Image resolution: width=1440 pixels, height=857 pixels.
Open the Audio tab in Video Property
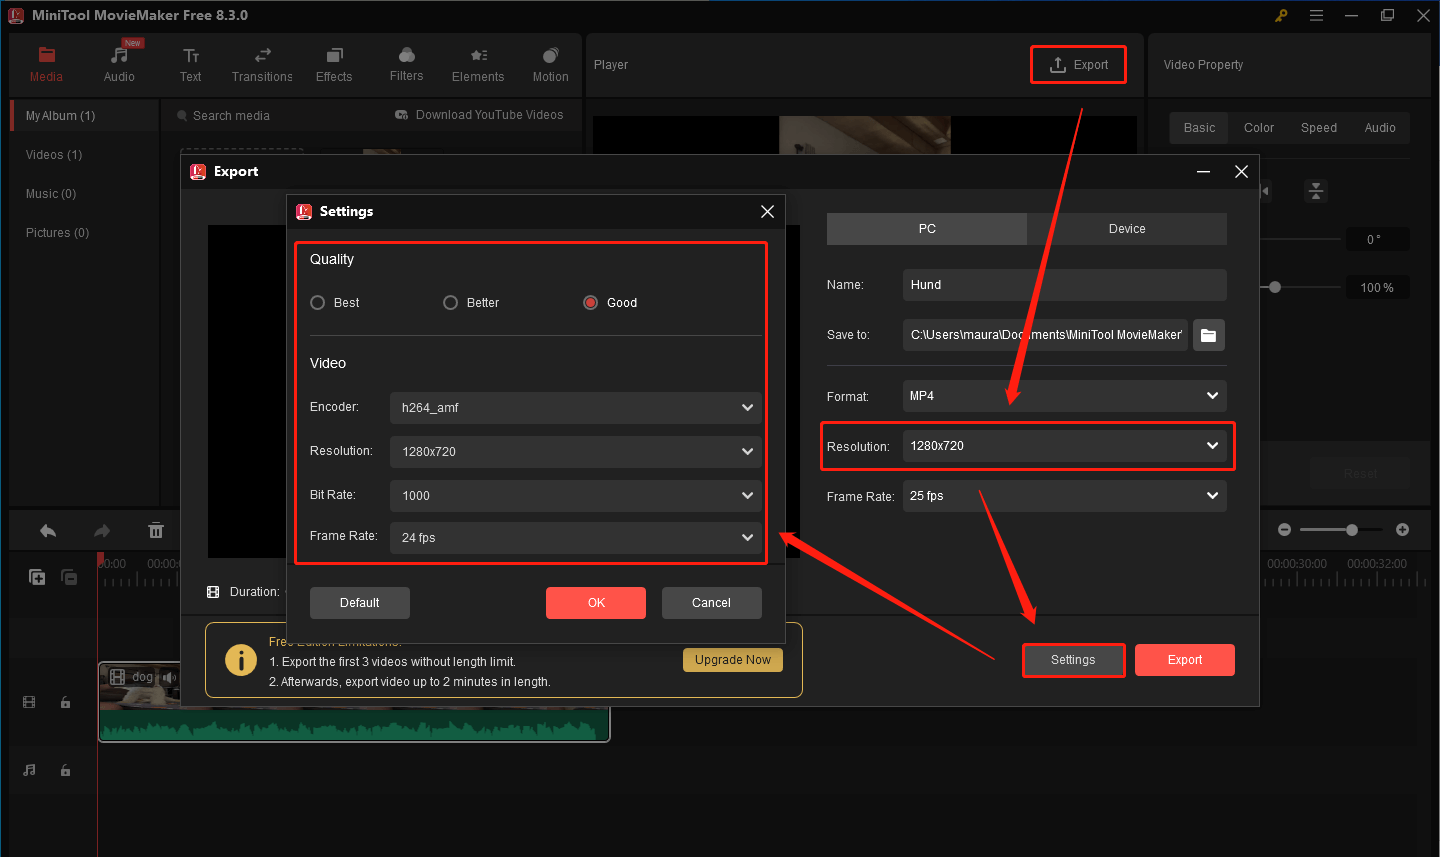(x=1380, y=128)
